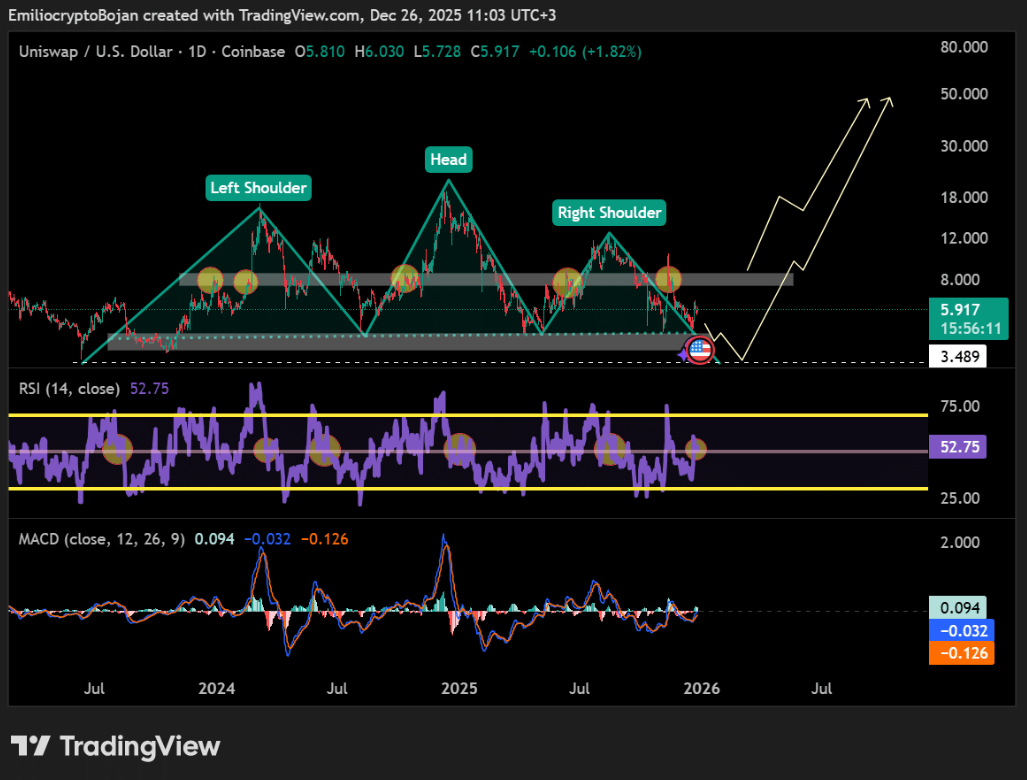Click the yellow circle under the Head label

404,278
